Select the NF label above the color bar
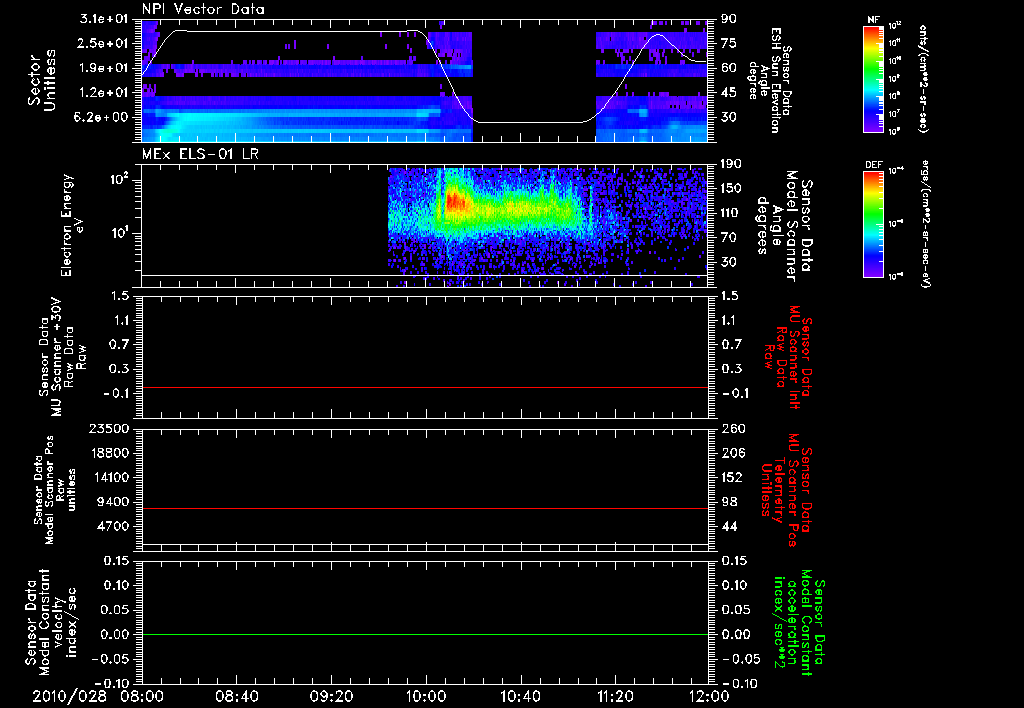1024x708 pixels. (873, 20)
